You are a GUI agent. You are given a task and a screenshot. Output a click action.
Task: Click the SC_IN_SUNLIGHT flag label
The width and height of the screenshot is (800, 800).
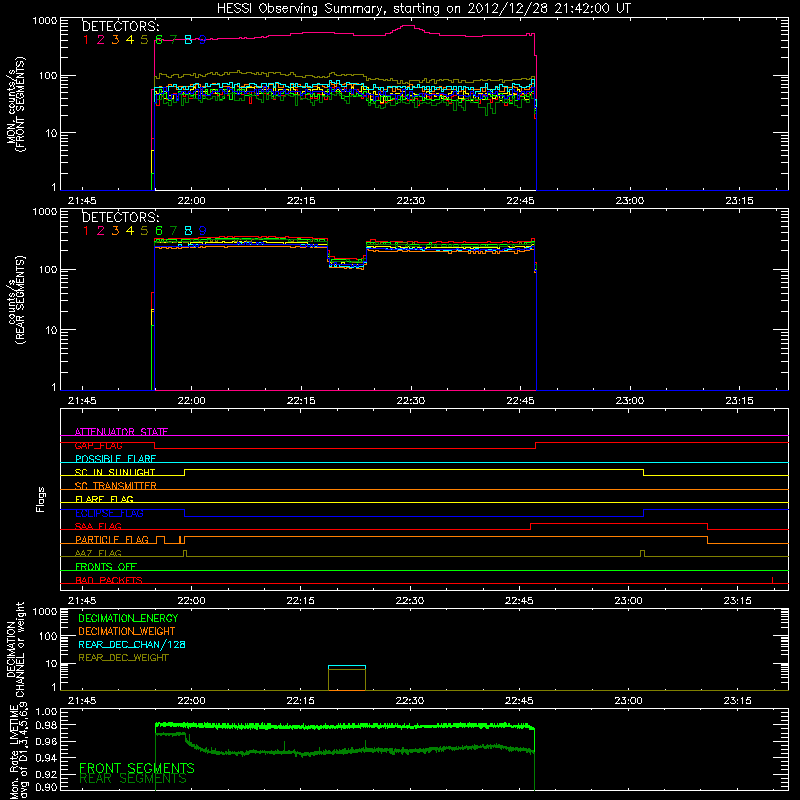tap(115, 472)
